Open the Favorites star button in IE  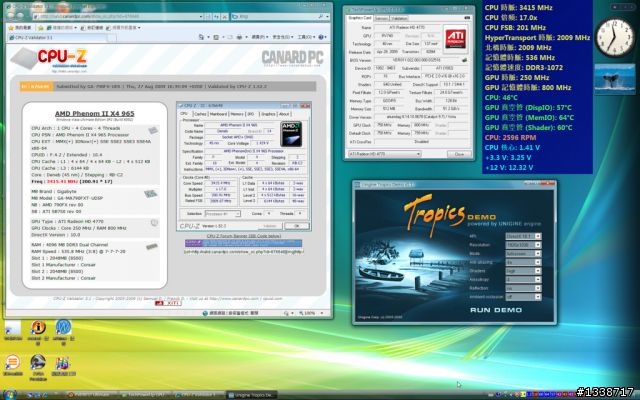[x=19, y=27]
